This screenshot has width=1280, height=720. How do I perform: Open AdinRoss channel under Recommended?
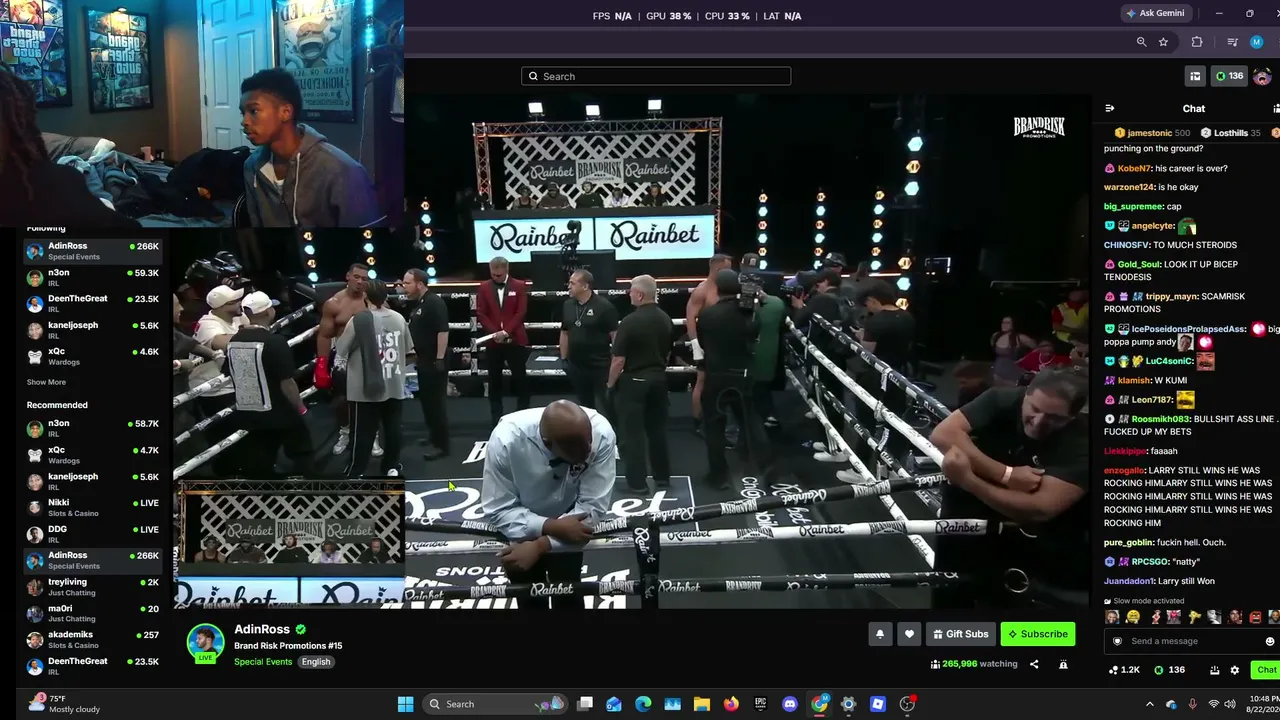[x=93, y=560]
